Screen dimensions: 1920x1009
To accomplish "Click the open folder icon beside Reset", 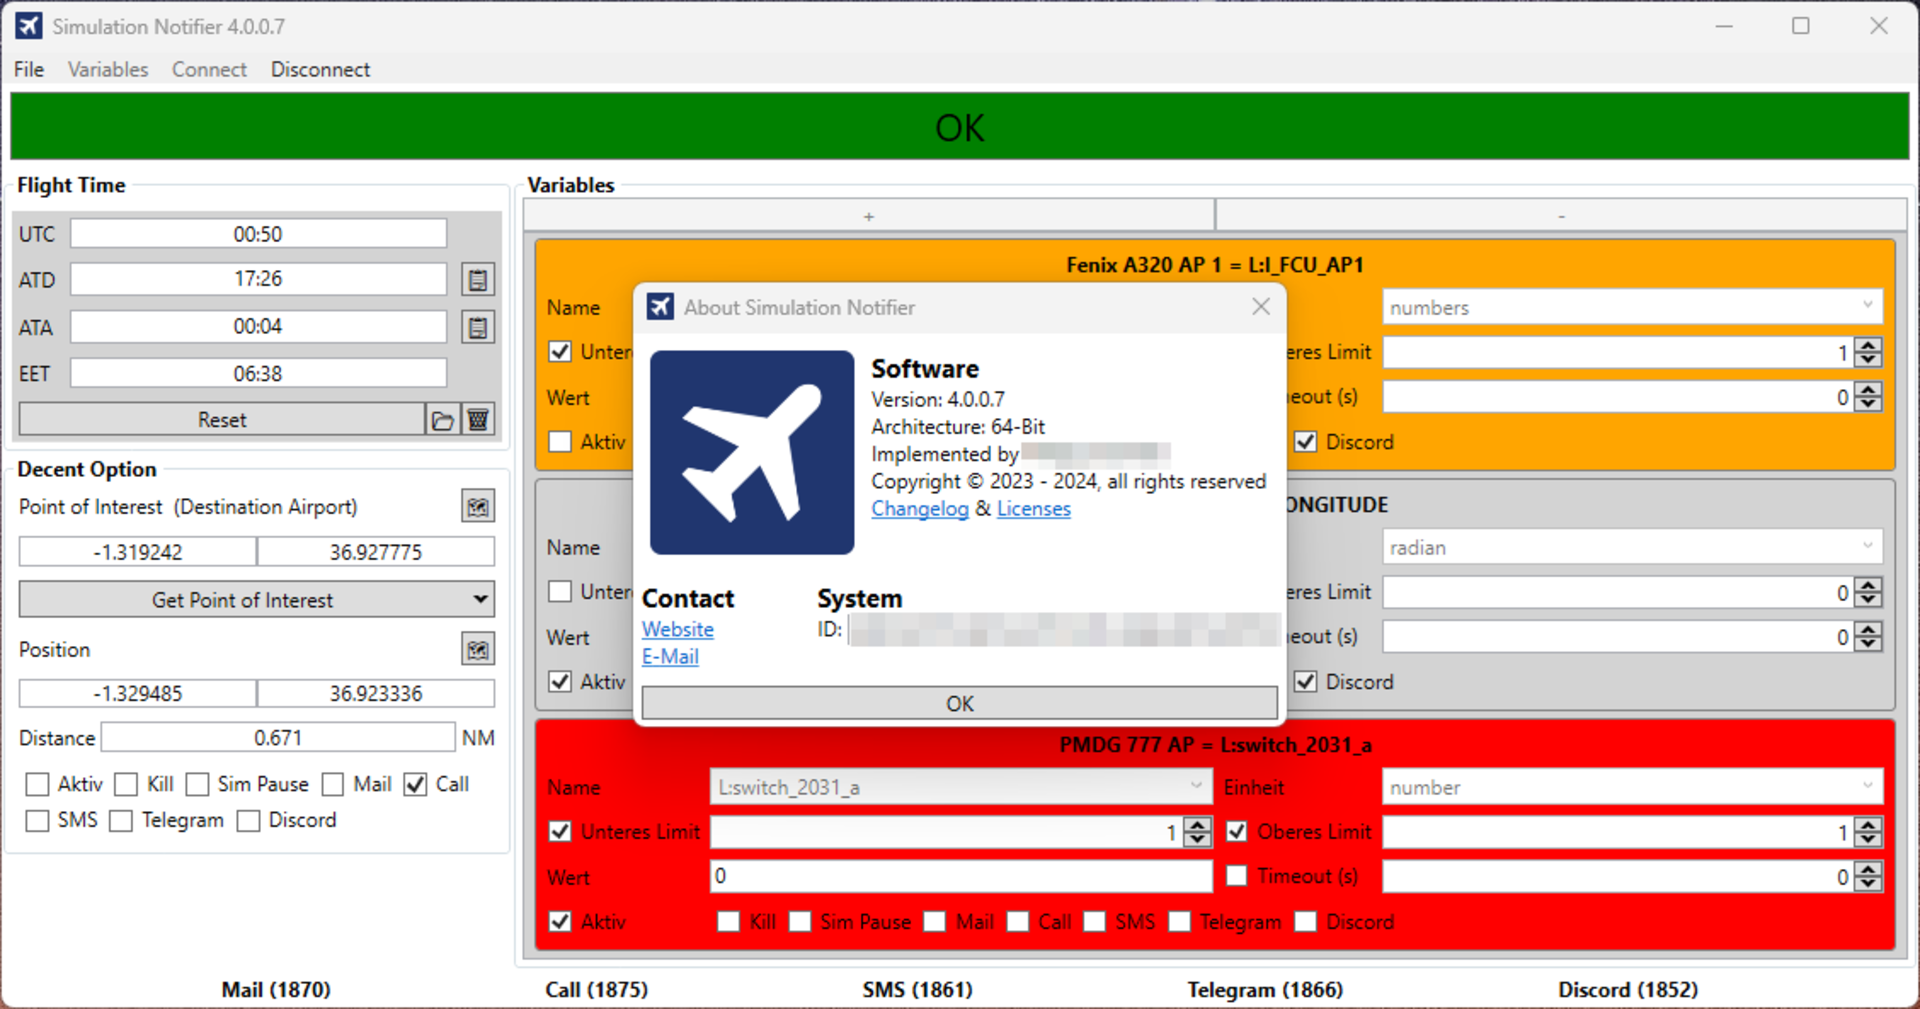I will coord(442,420).
